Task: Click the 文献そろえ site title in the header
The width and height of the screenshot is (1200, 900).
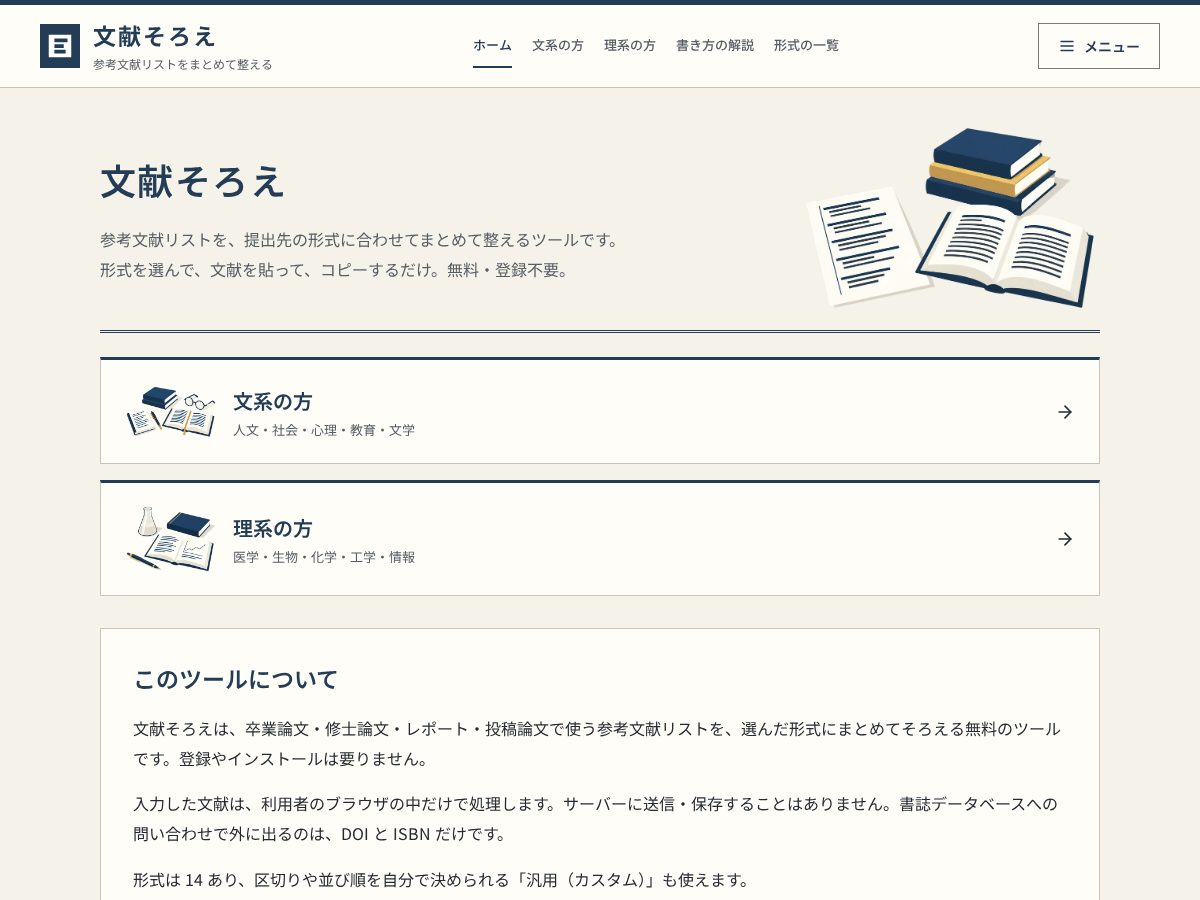Action: pyautogui.click(x=155, y=36)
